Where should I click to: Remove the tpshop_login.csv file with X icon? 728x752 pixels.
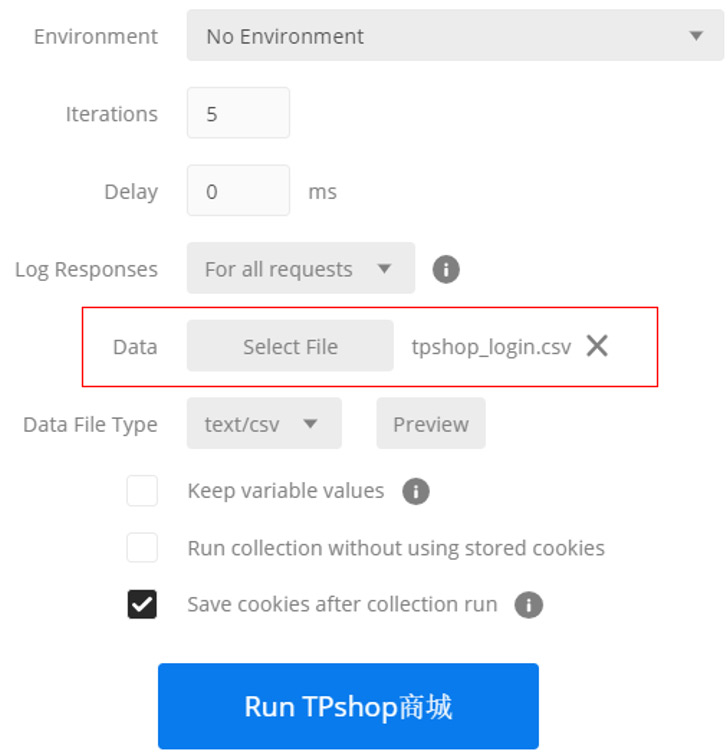click(597, 346)
